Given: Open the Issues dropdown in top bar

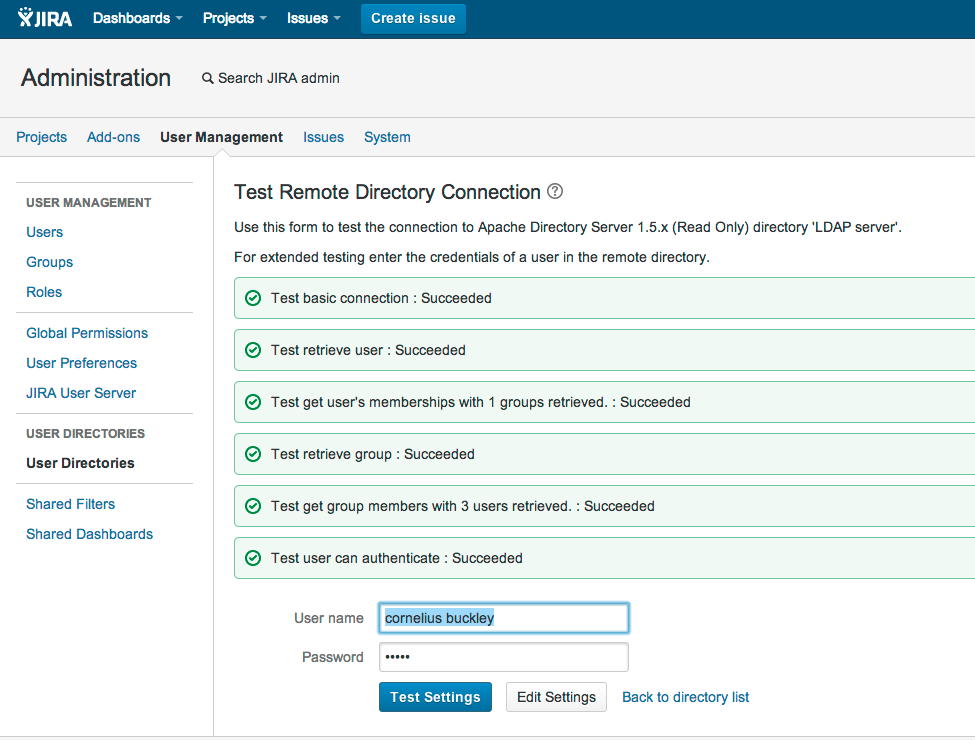Looking at the screenshot, I should 313,18.
